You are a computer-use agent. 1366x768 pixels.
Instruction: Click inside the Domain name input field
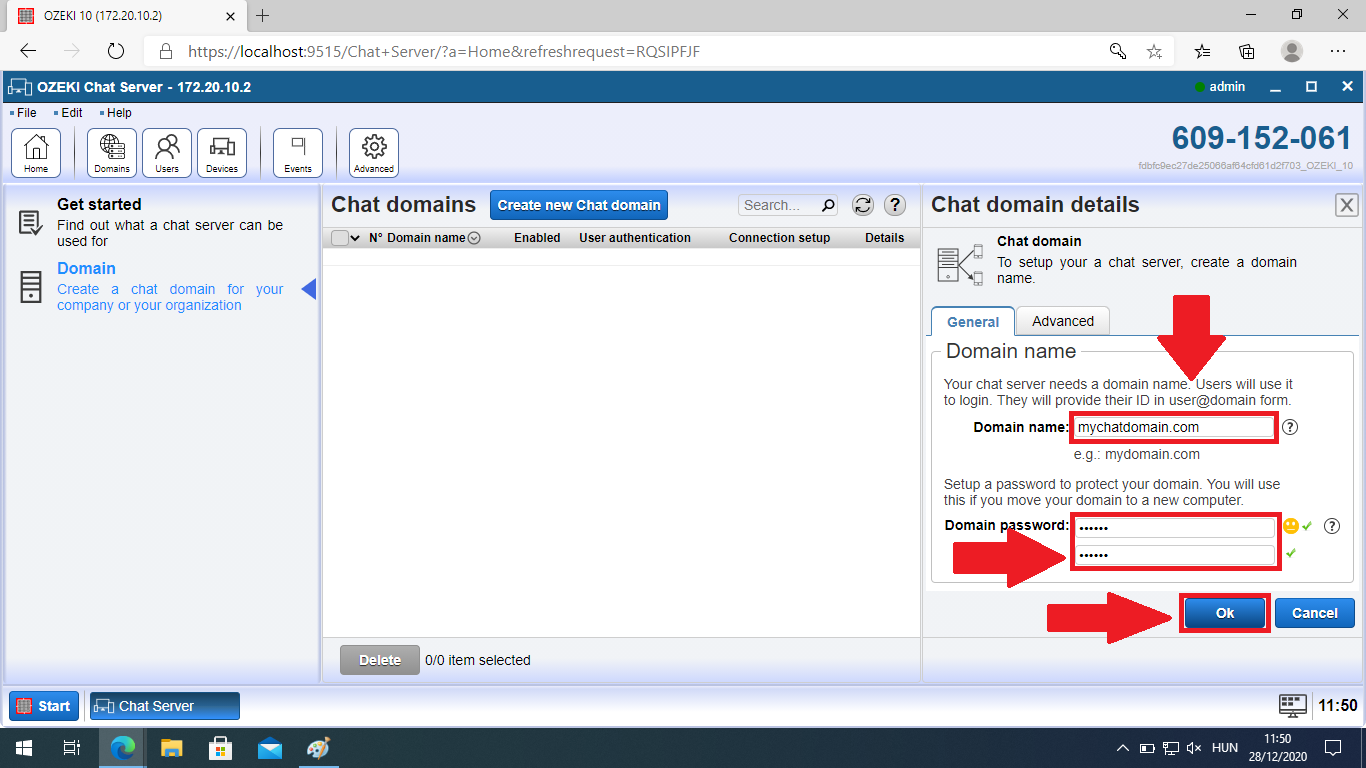[x=1172, y=427]
